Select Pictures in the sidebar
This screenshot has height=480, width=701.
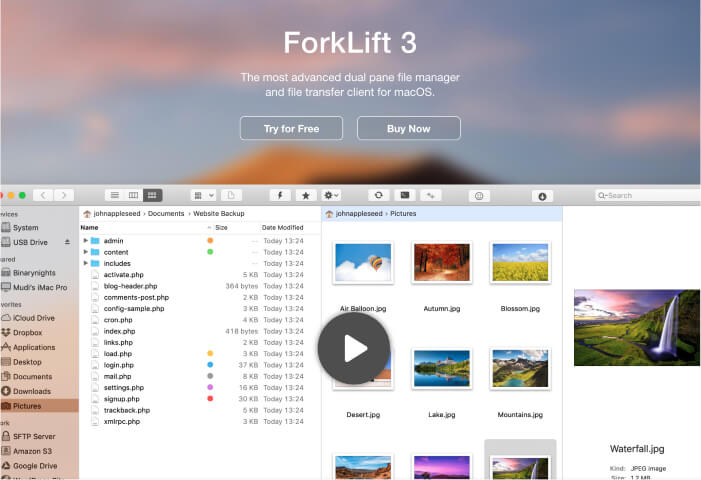pyautogui.click(x=39, y=406)
